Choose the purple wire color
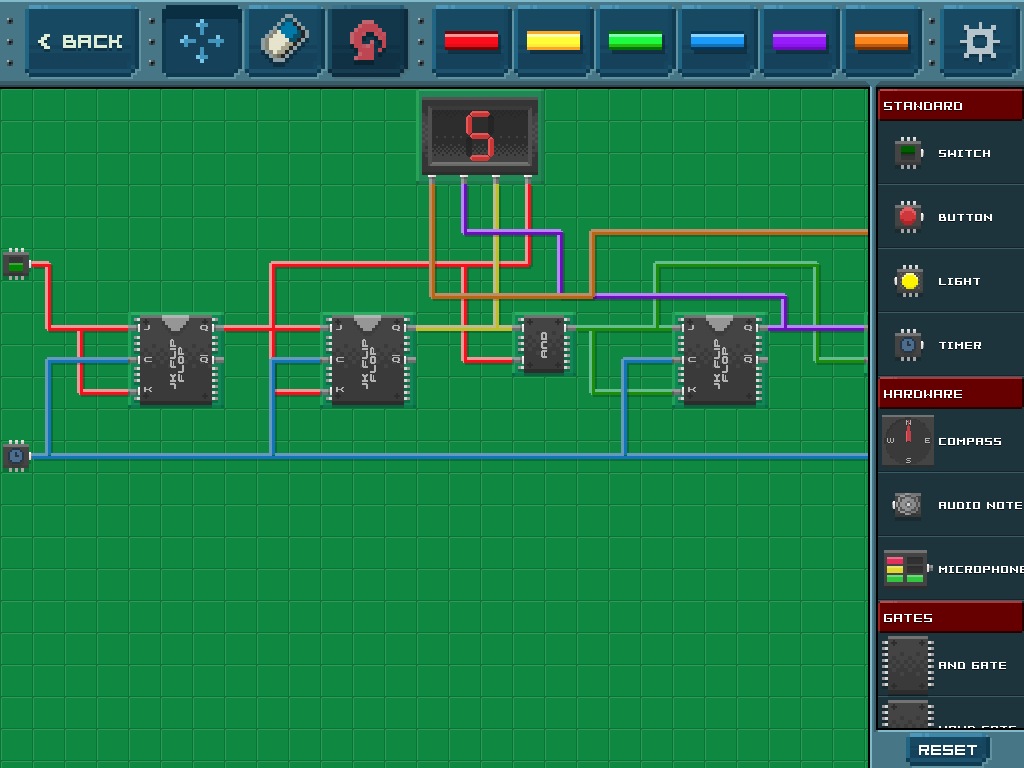 (x=799, y=41)
